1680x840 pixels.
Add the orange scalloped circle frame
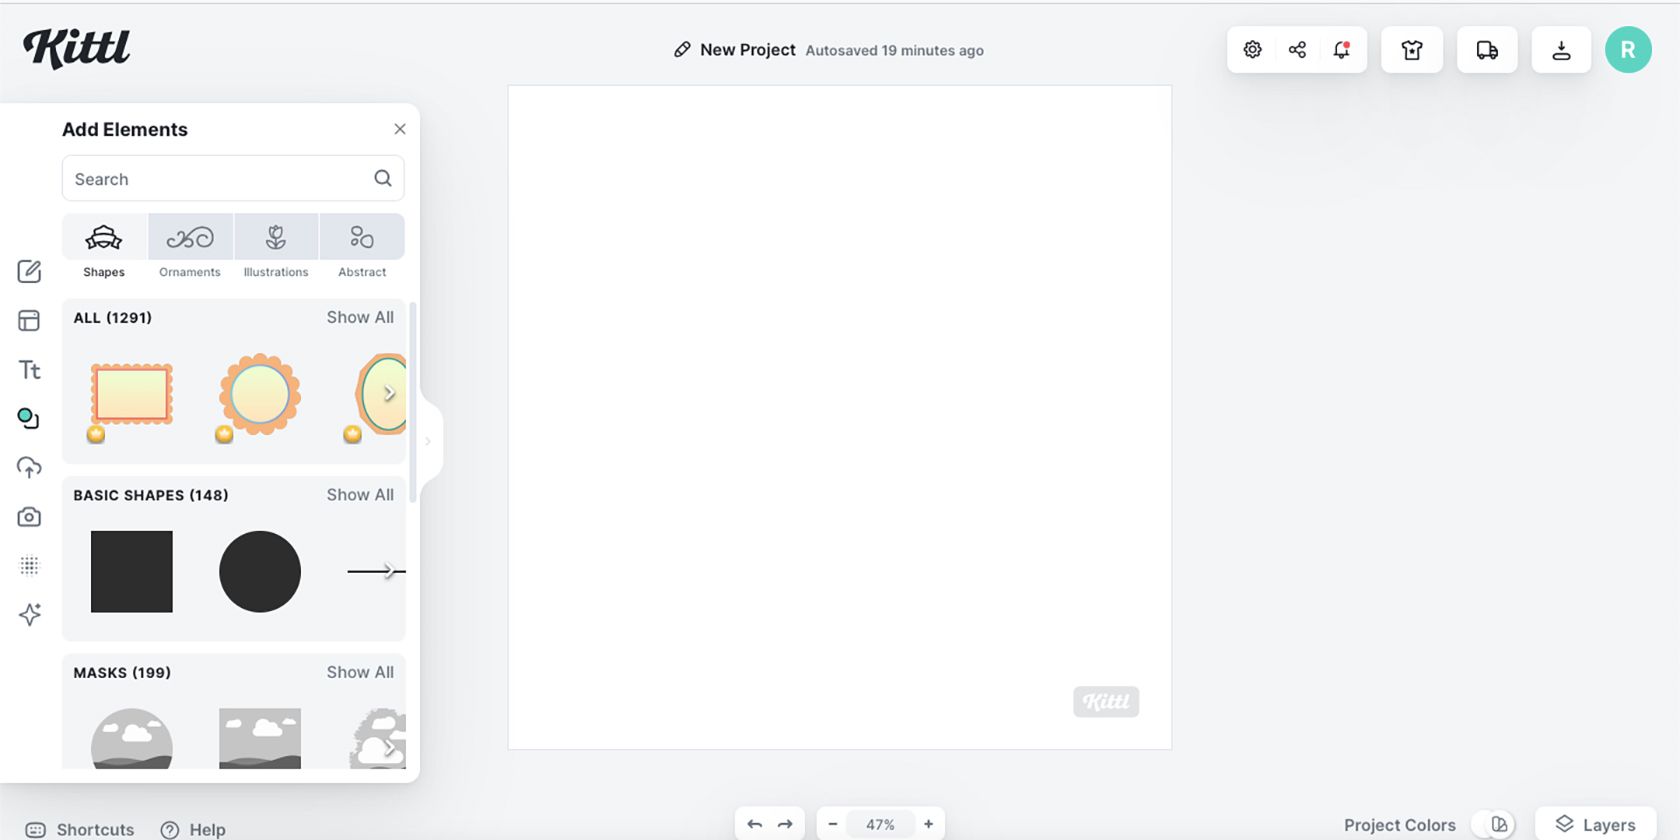(260, 394)
